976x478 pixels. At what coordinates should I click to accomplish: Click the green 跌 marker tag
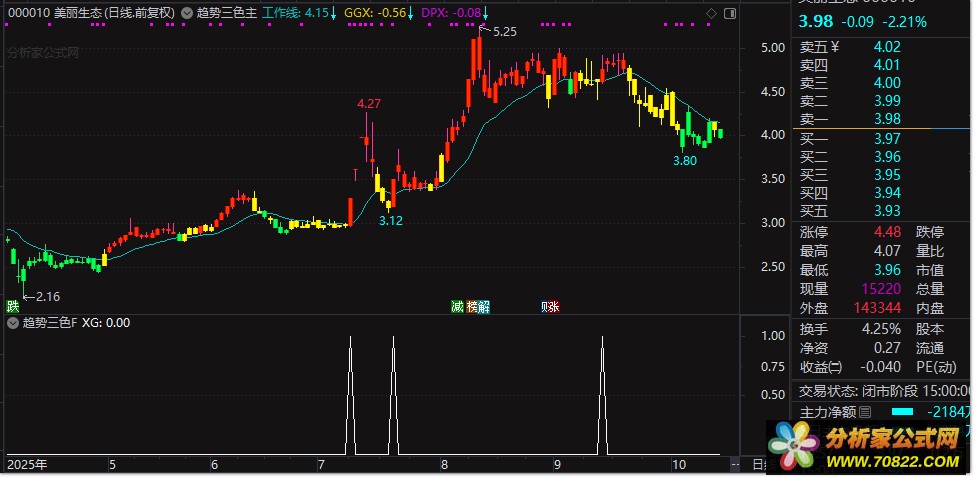pyautogui.click(x=12, y=306)
